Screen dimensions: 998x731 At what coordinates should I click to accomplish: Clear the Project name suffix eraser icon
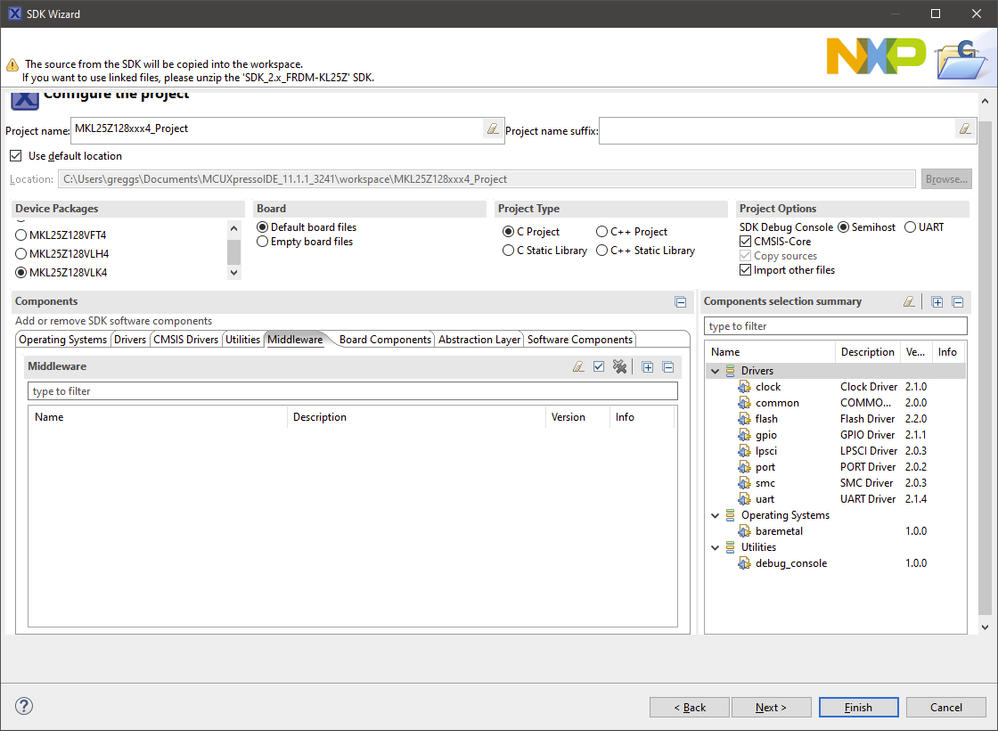[x=965, y=129]
